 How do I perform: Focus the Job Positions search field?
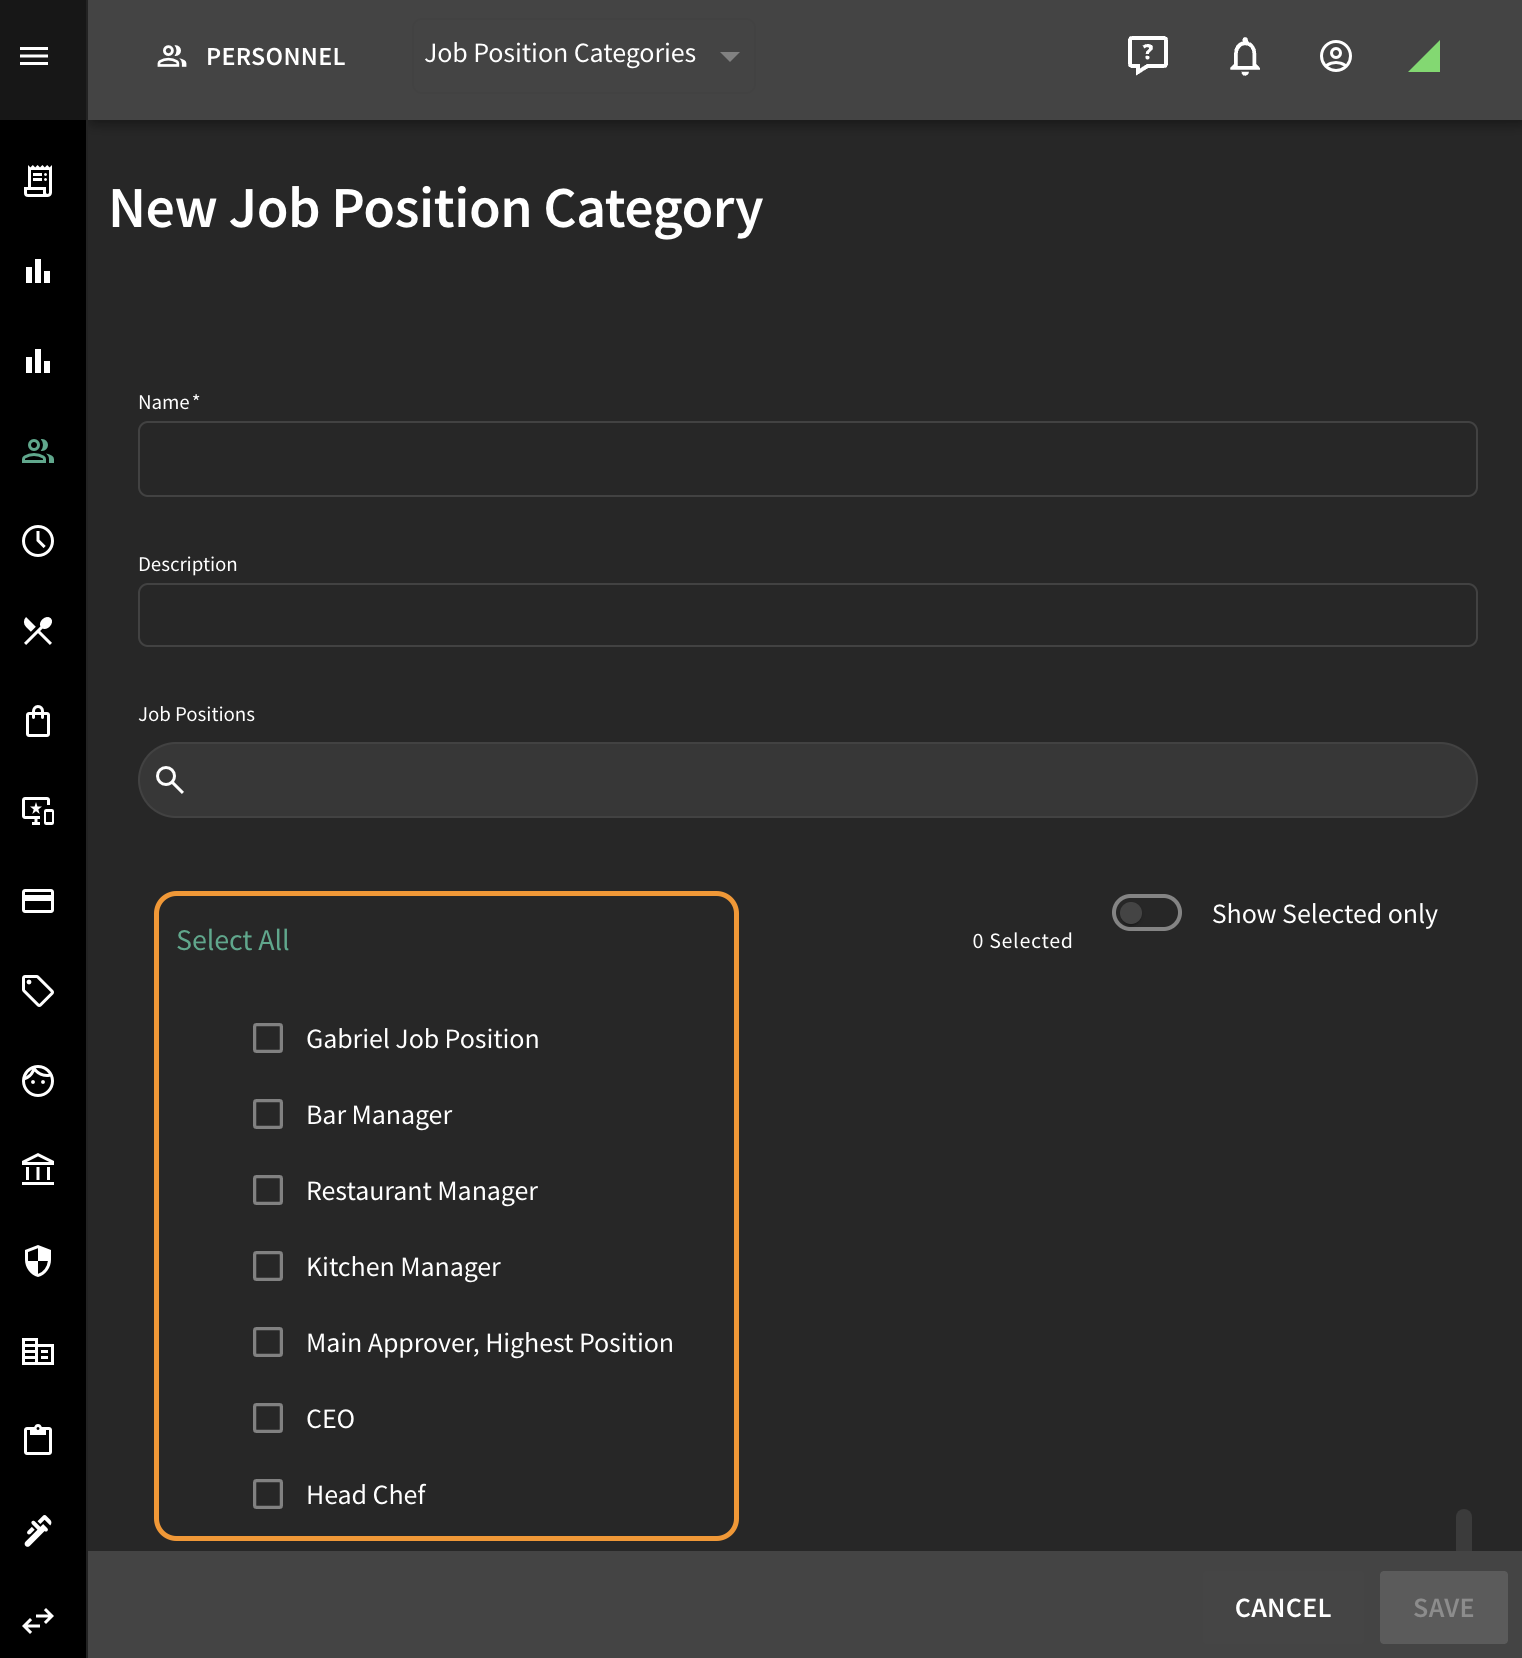point(808,780)
